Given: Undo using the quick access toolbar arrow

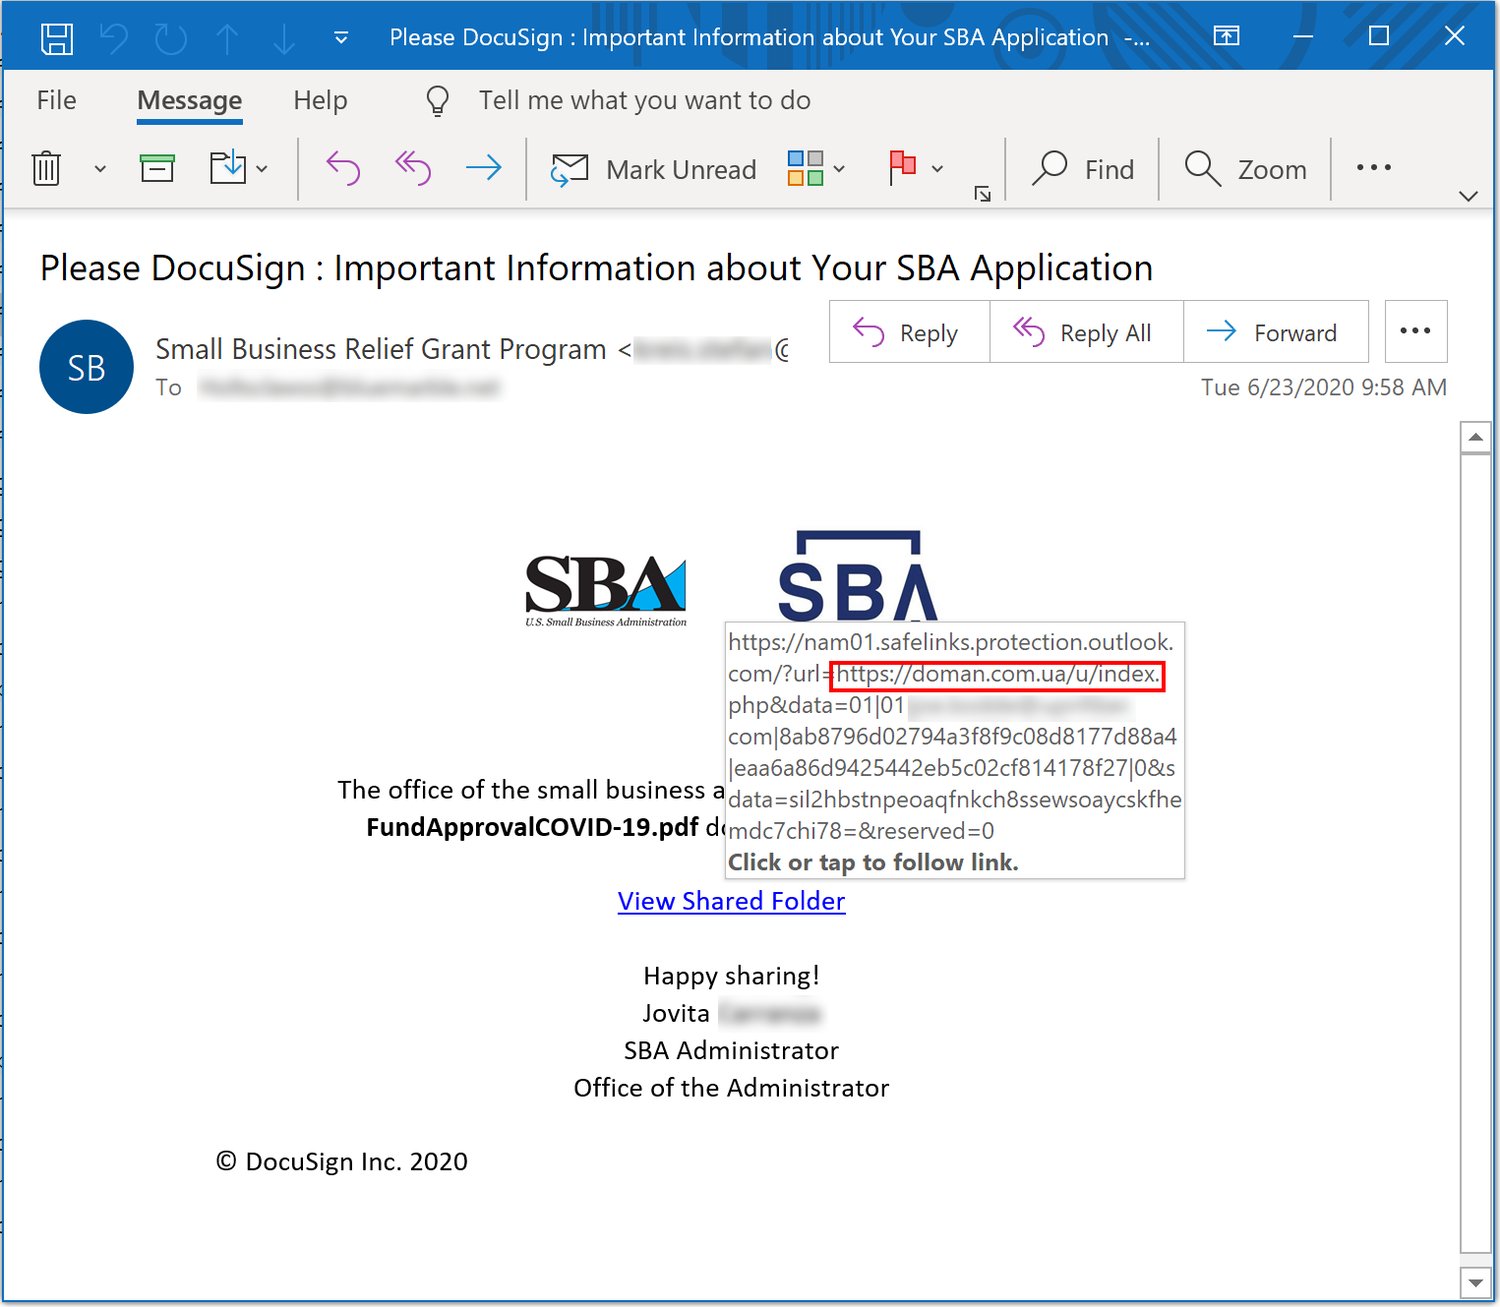Looking at the screenshot, I should tap(115, 36).
